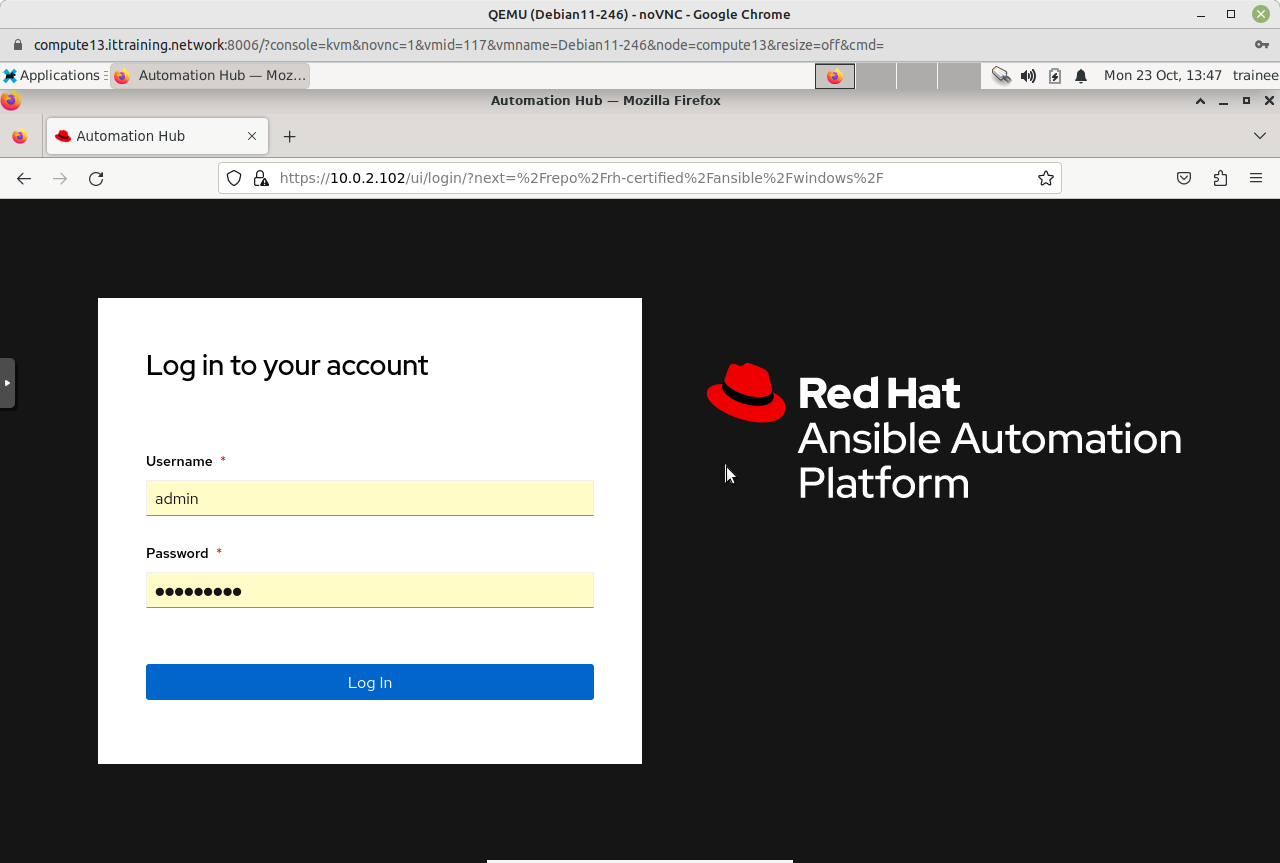This screenshot has height=863, width=1280.
Task: Focus the Username field containing admin
Action: [x=370, y=498]
